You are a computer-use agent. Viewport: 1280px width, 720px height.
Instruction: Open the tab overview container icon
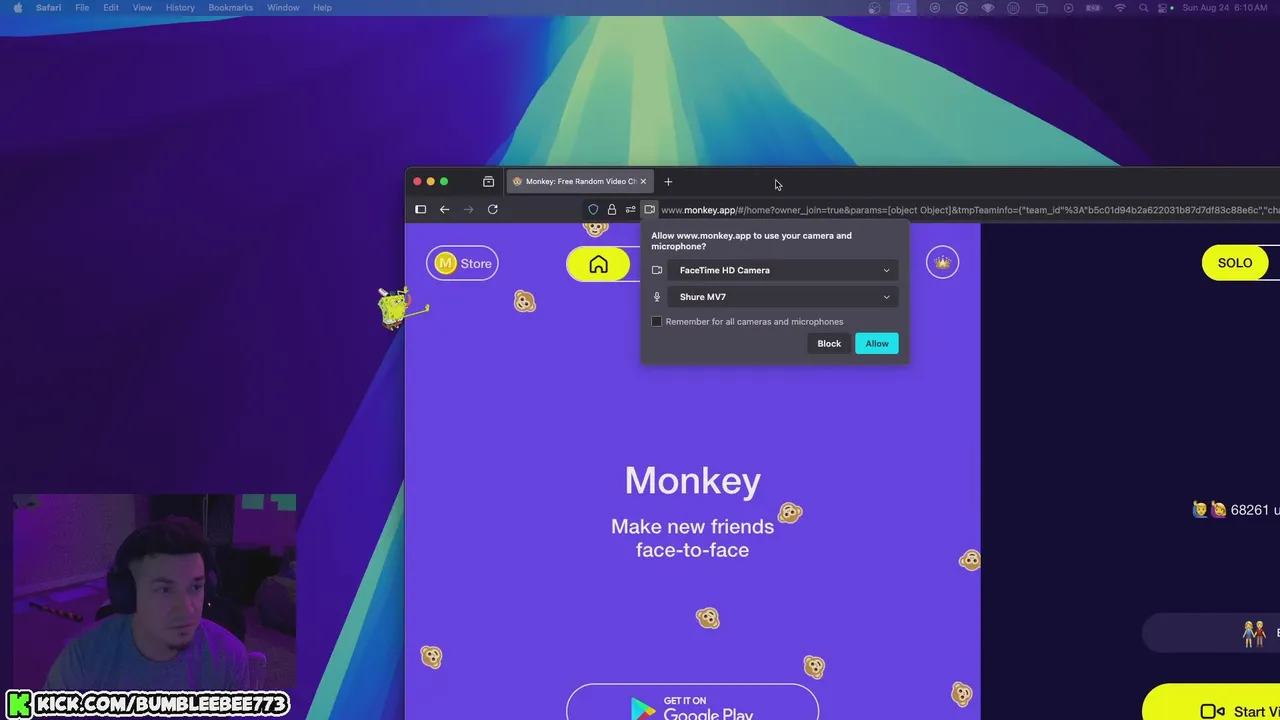[488, 182]
